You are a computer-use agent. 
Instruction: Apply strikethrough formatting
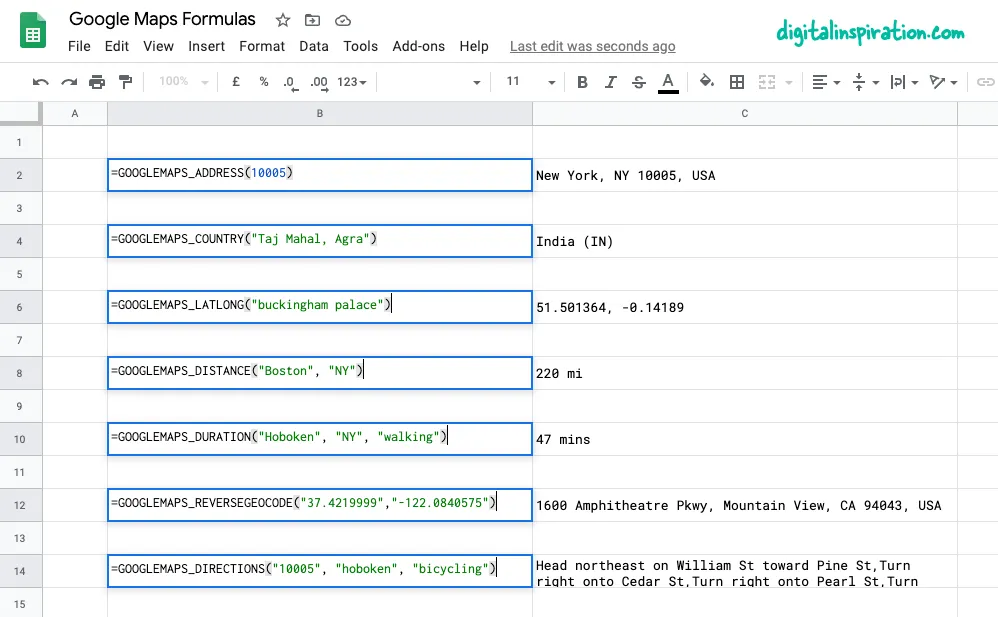pos(639,82)
